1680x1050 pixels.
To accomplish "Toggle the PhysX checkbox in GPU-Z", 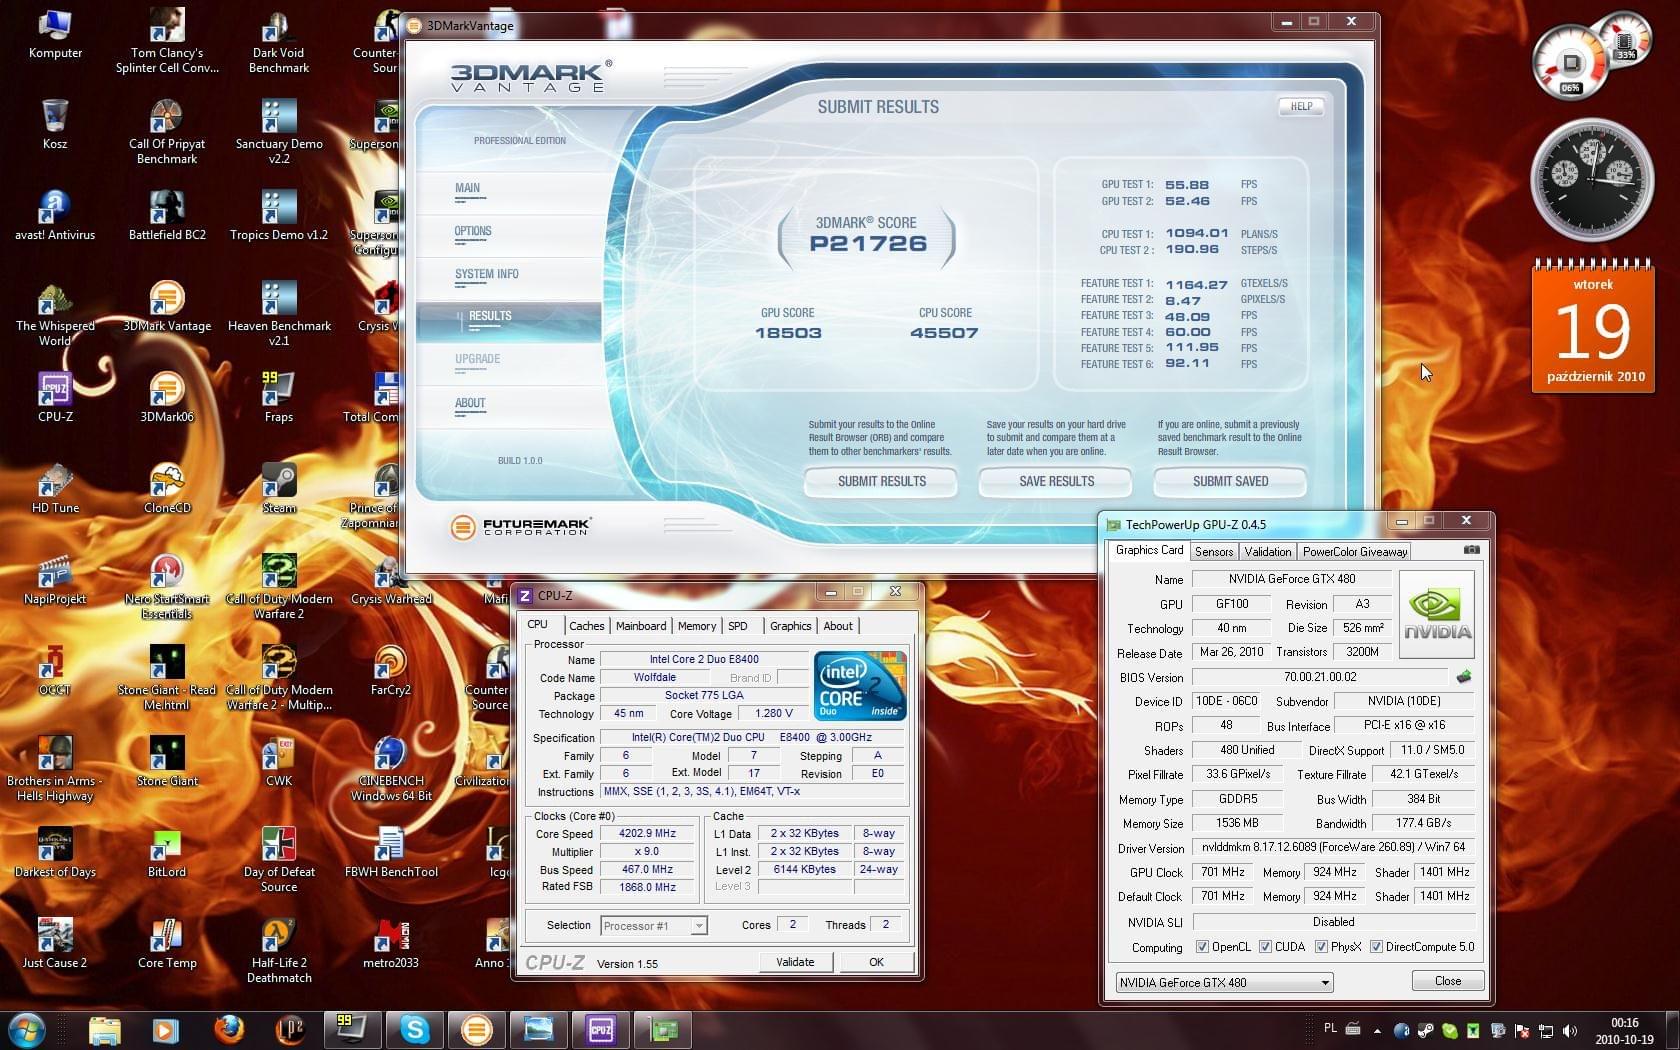I will (x=1321, y=947).
